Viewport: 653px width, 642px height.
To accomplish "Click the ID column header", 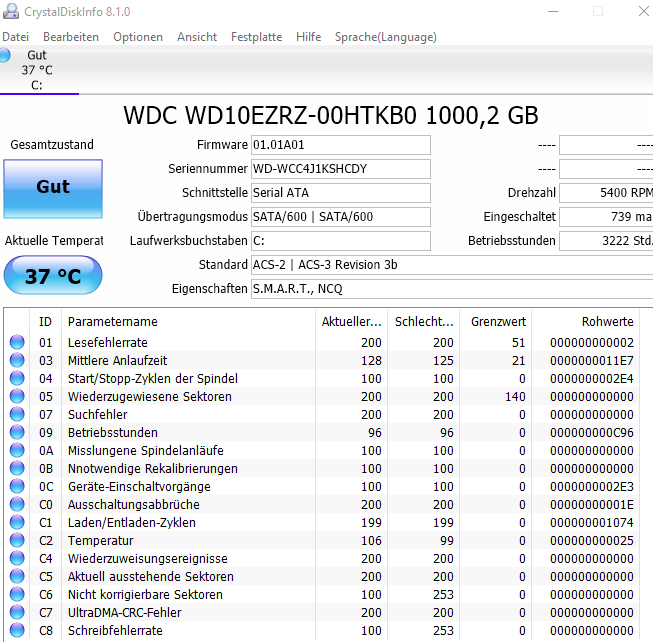I will click(x=45, y=321).
